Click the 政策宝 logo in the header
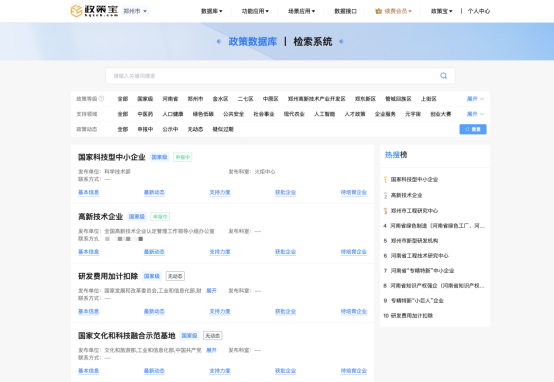Viewport: 554px width, 382px height. pyautogui.click(x=94, y=11)
